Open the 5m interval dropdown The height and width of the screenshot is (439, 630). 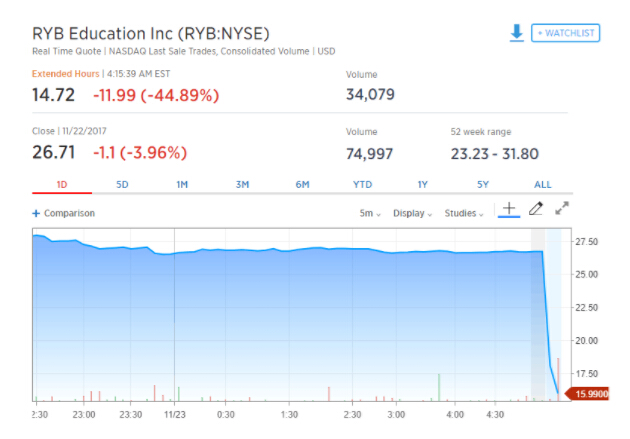coord(370,213)
